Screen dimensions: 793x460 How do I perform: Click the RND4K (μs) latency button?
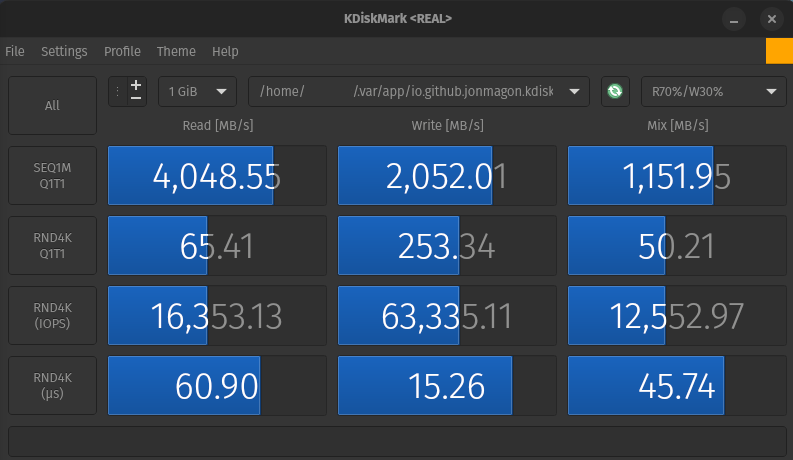click(53, 386)
